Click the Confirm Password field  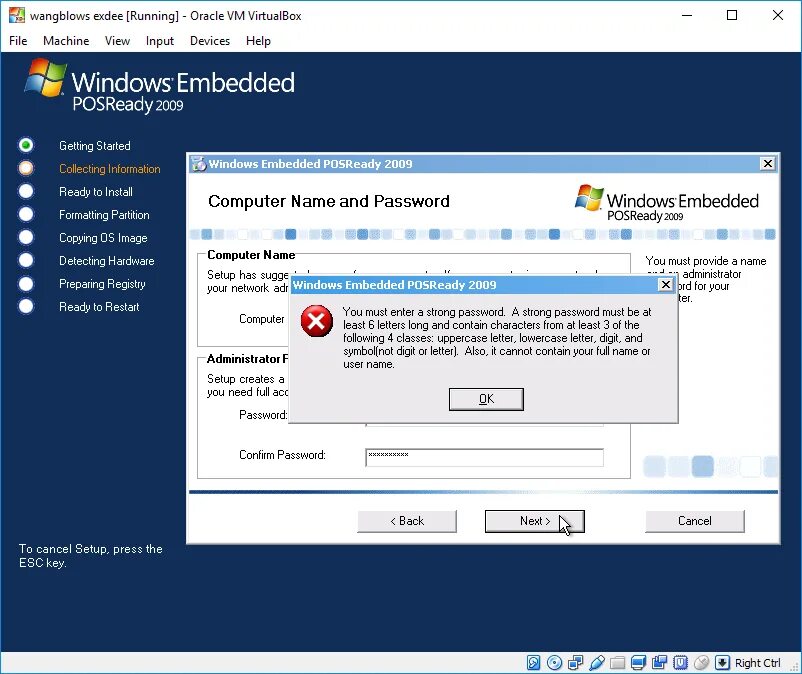(x=484, y=457)
